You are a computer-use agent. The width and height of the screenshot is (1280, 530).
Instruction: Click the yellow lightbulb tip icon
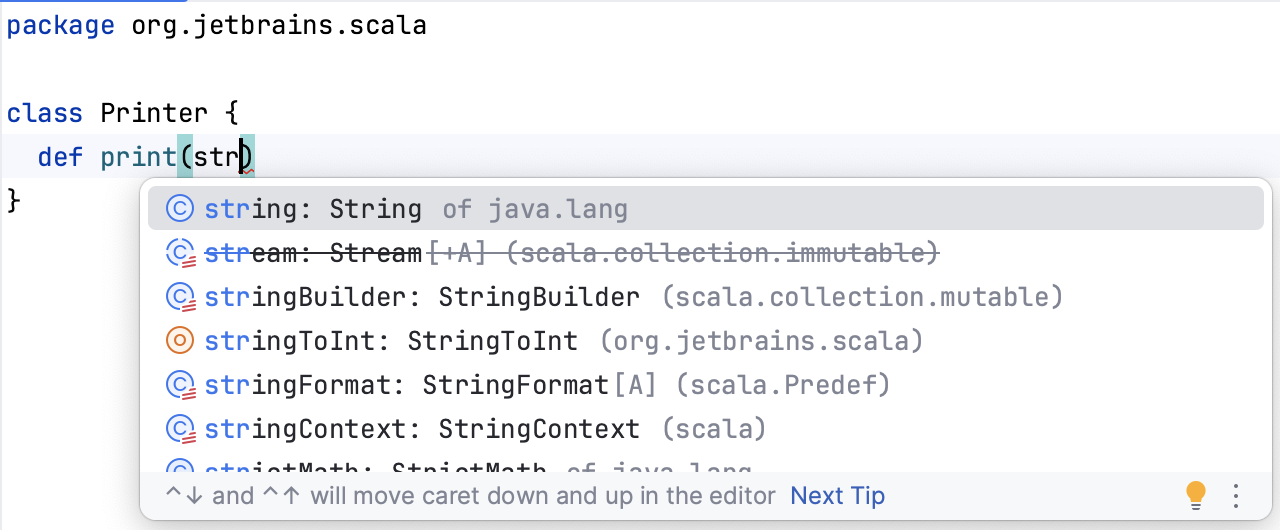tap(1195, 495)
